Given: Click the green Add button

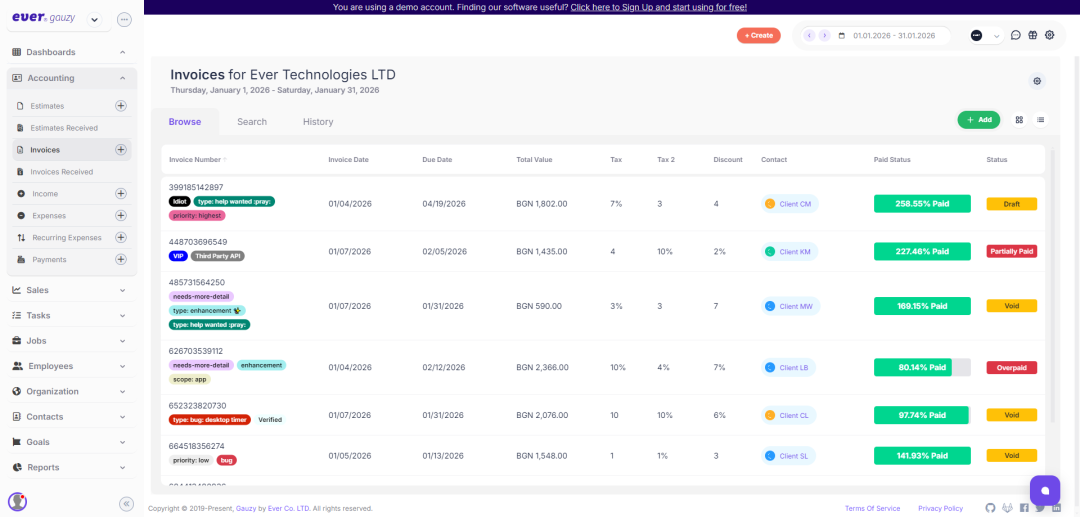Looking at the screenshot, I should (x=978, y=120).
